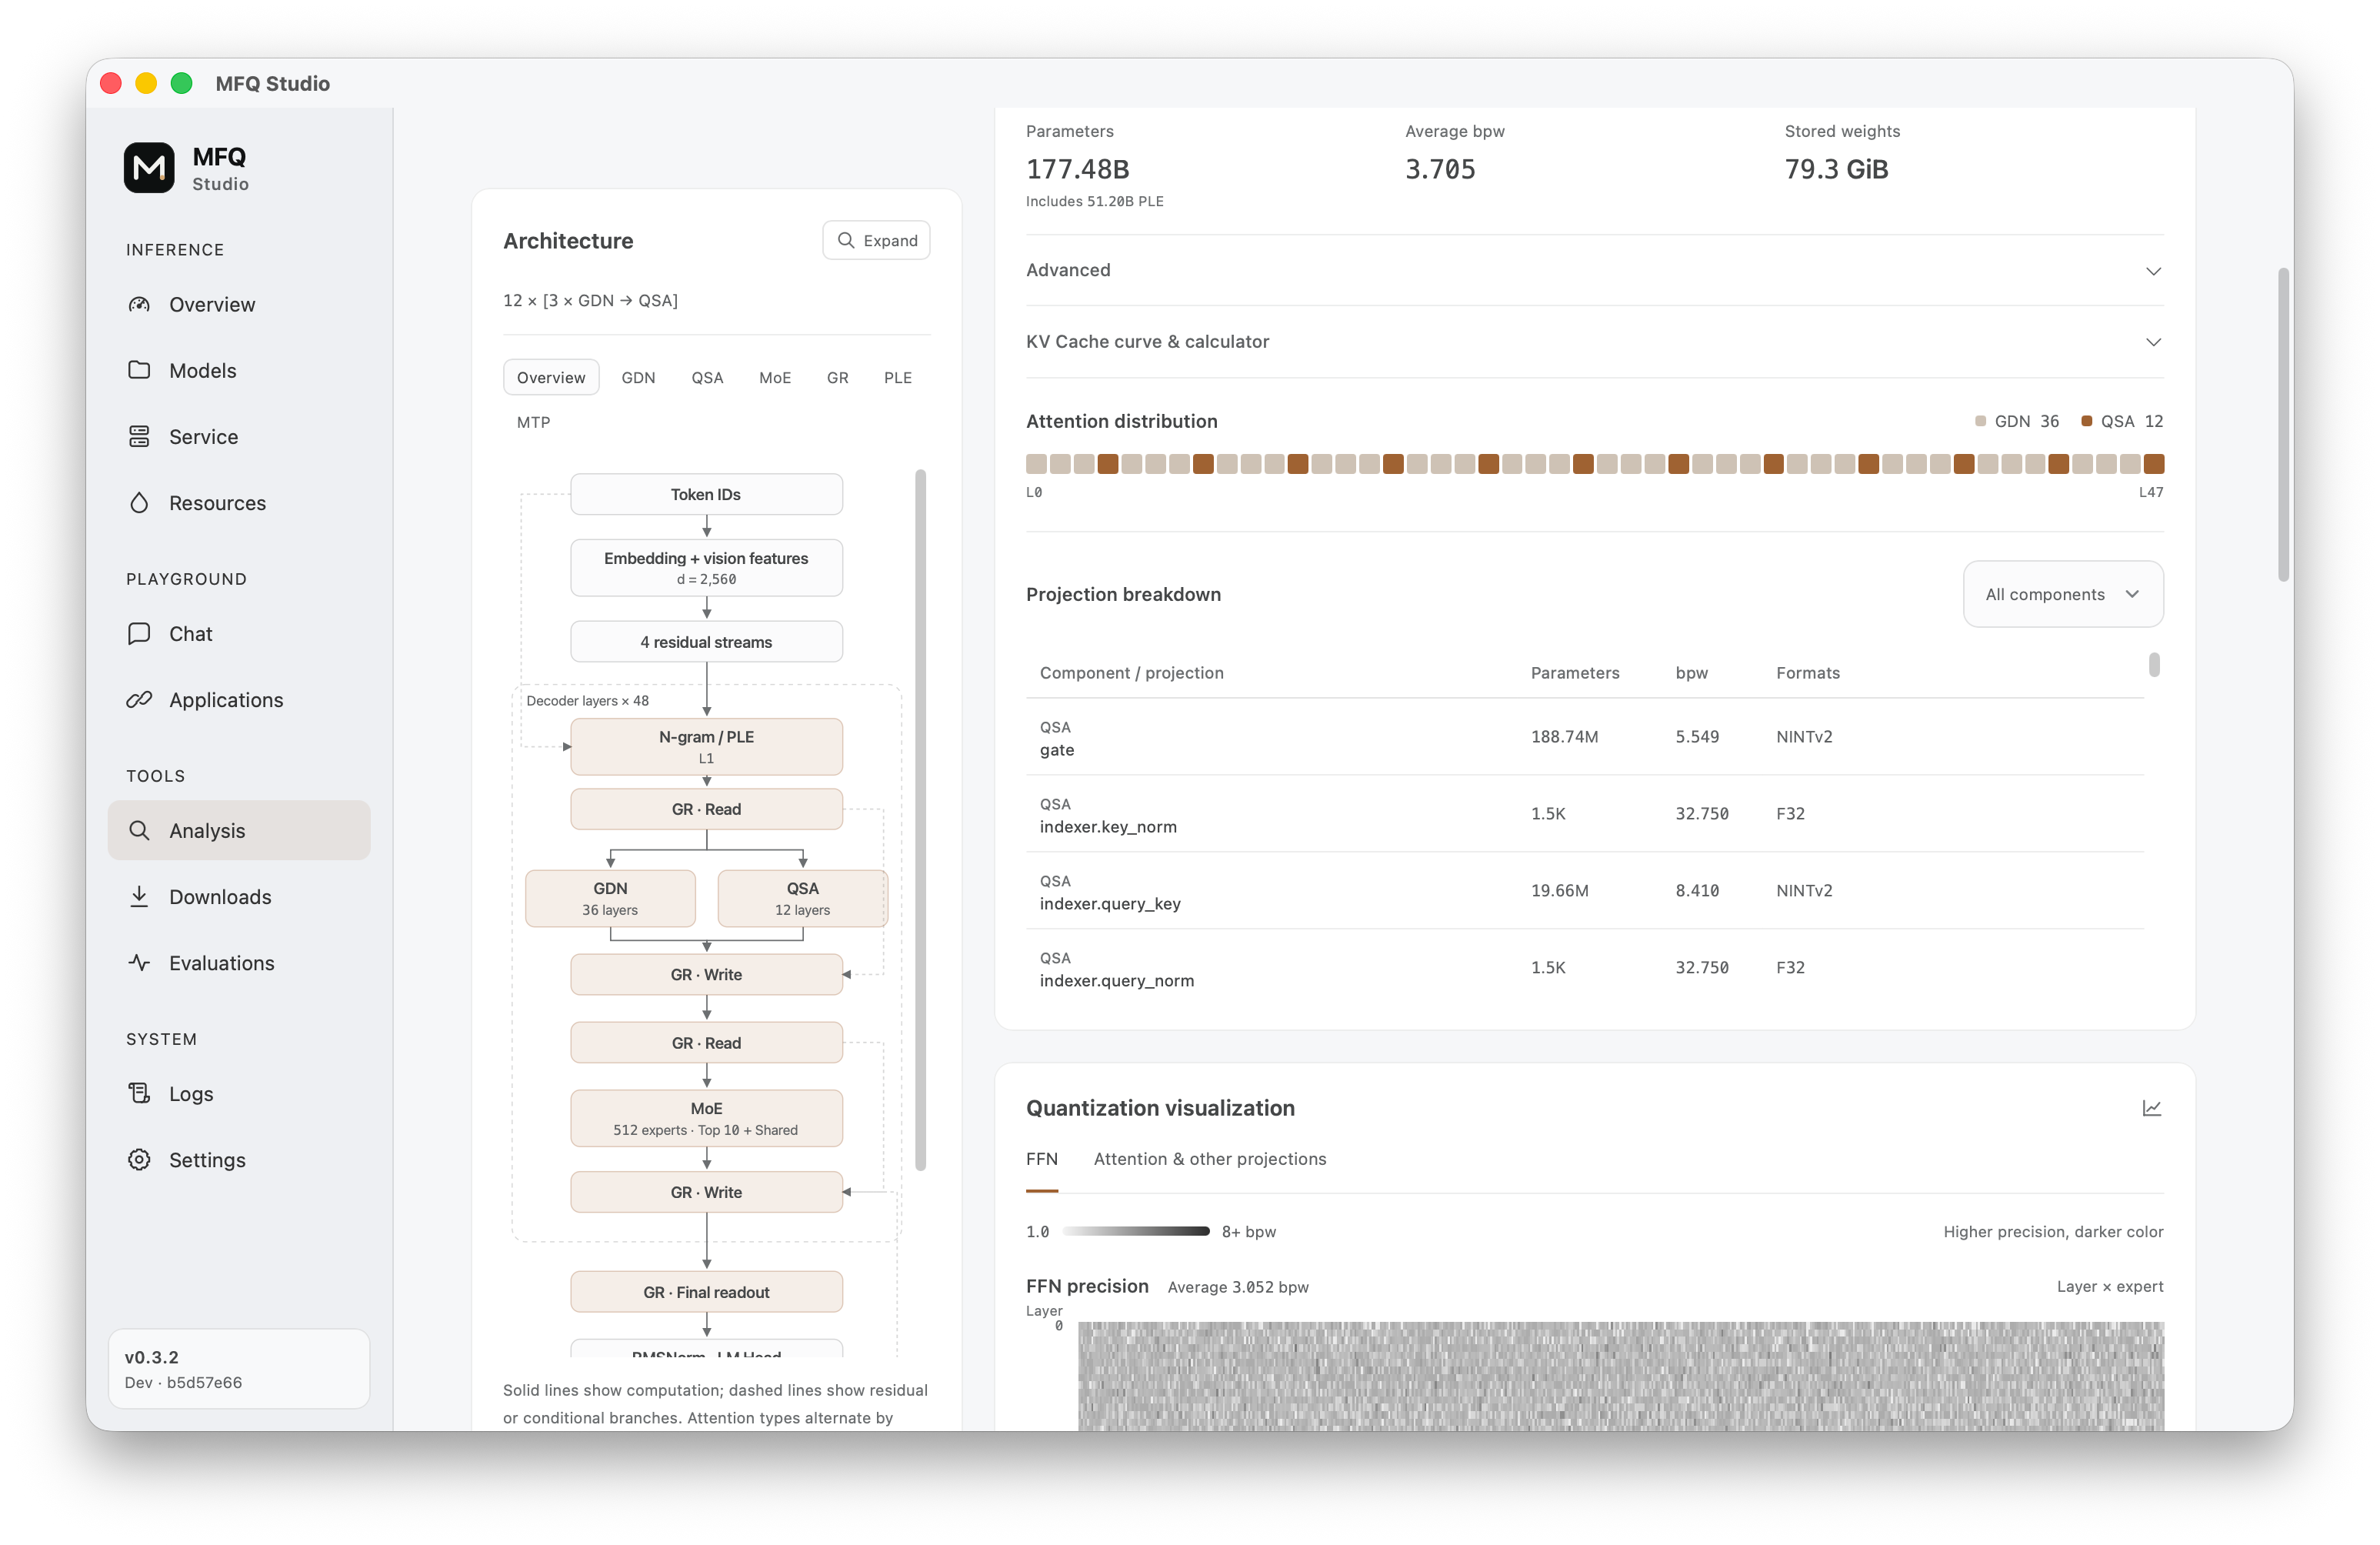Click the L0 attention layer square
Screen dimensions: 2380x1545
click(1036, 463)
